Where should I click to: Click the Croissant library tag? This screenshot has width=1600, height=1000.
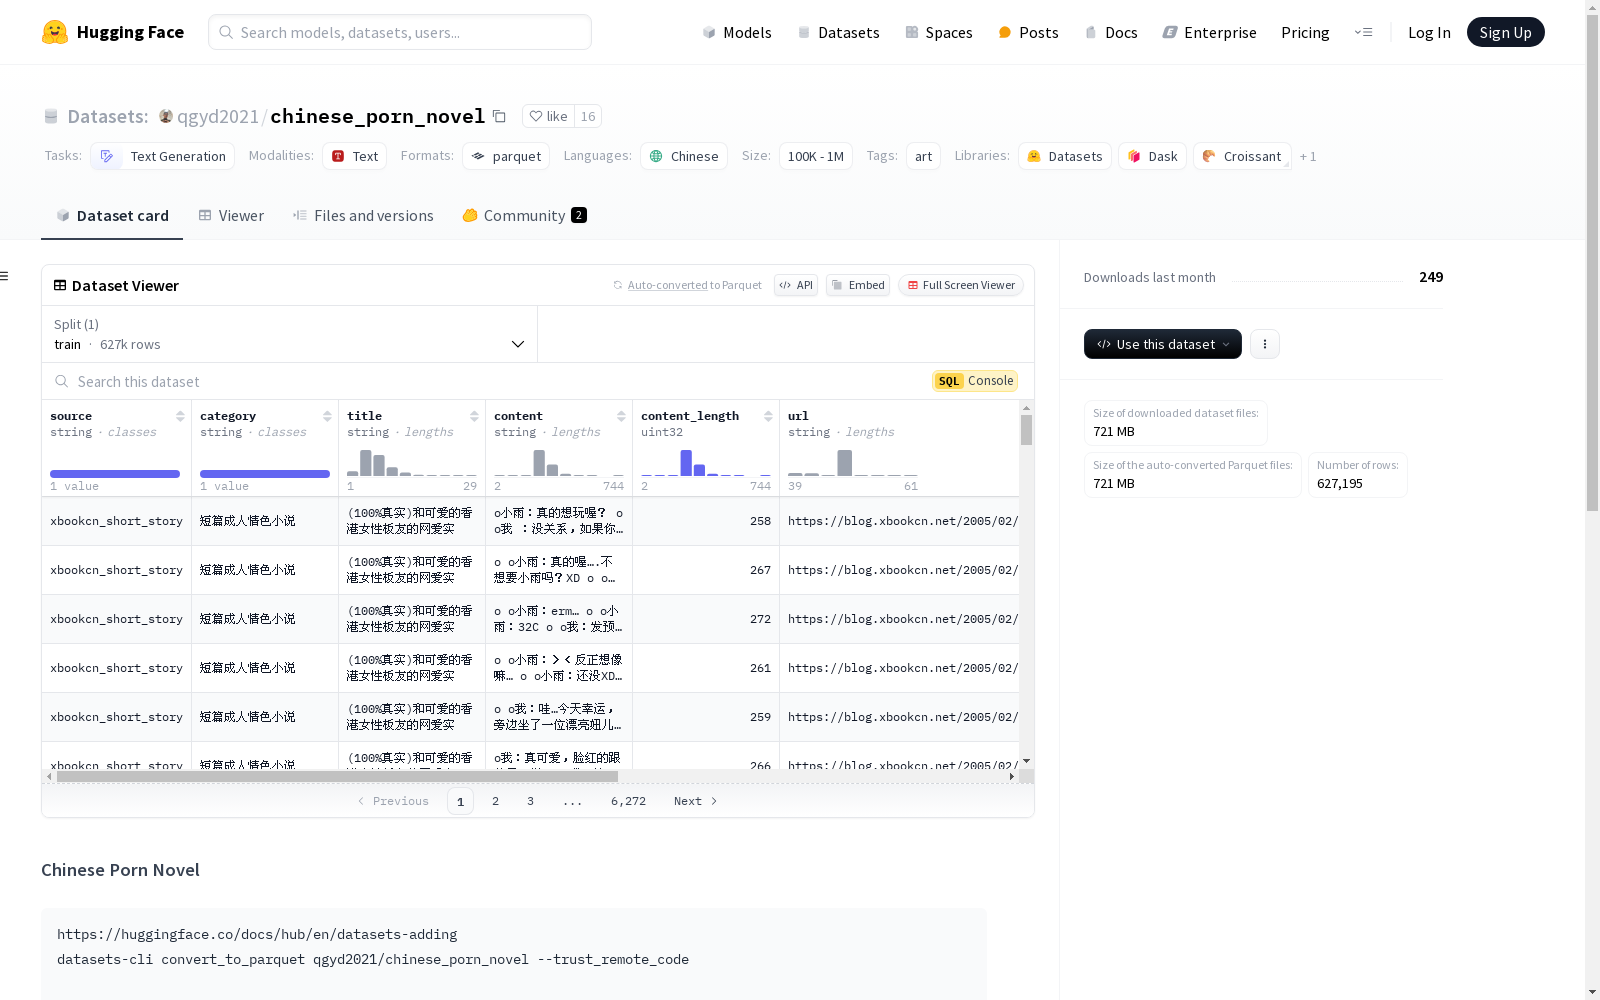pos(1242,156)
